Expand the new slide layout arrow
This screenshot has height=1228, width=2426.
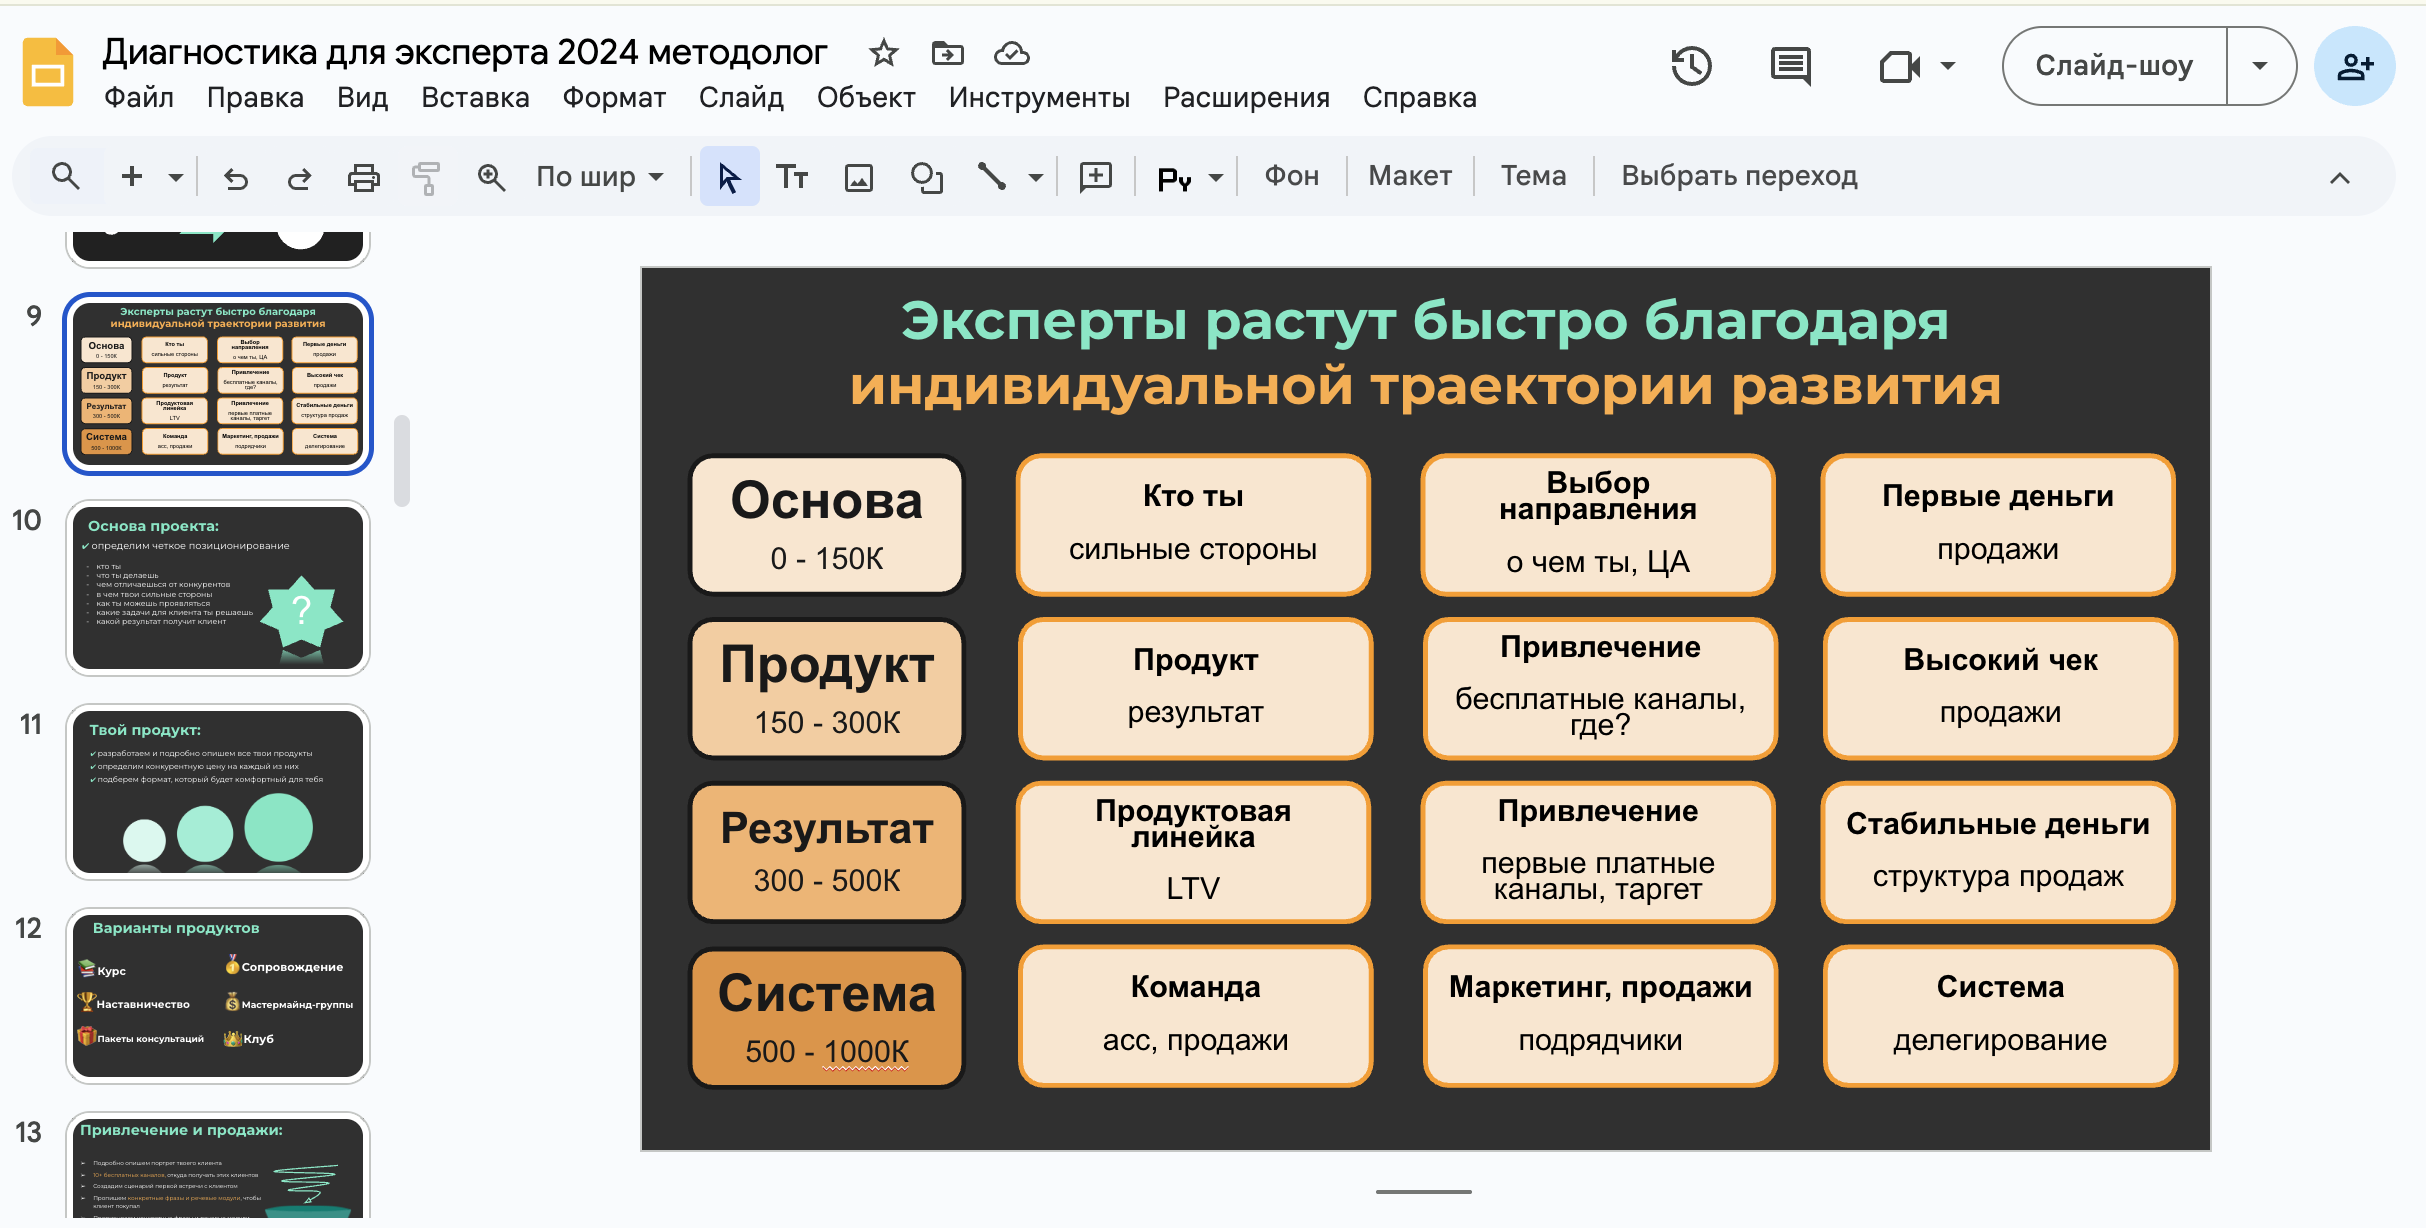(176, 178)
